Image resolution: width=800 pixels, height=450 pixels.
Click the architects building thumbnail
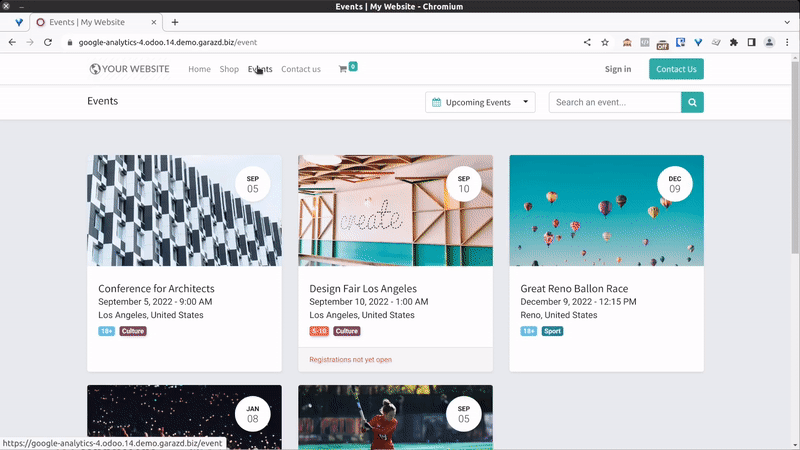click(184, 210)
